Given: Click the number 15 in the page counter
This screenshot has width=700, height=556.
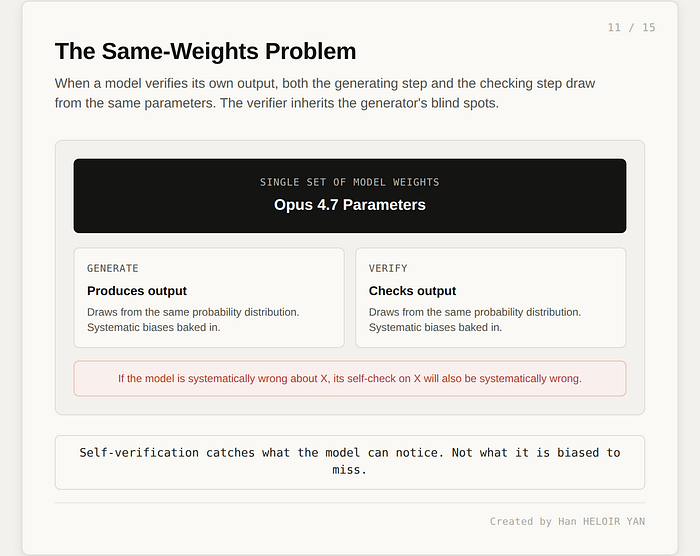Looking at the screenshot, I should (649, 28).
